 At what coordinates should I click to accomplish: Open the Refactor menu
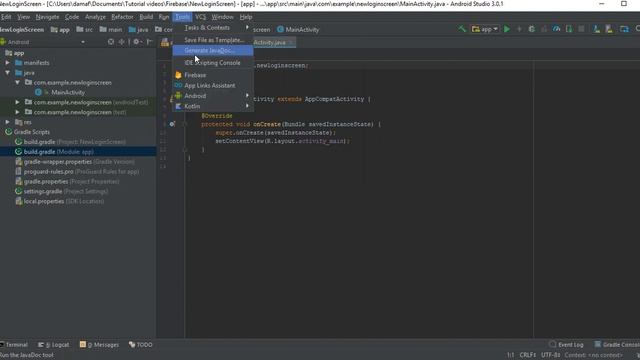[122, 17]
